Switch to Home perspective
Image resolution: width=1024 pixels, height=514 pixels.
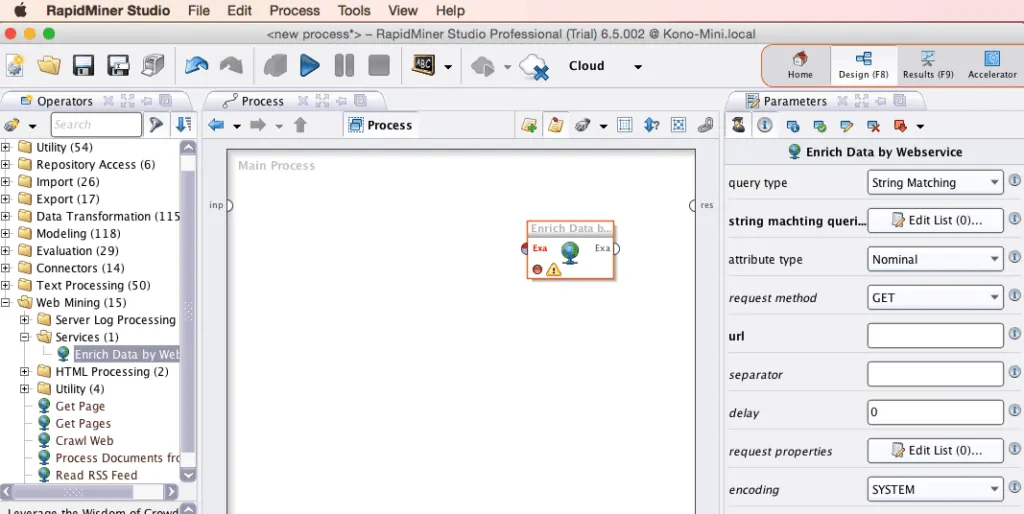(799, 65)
